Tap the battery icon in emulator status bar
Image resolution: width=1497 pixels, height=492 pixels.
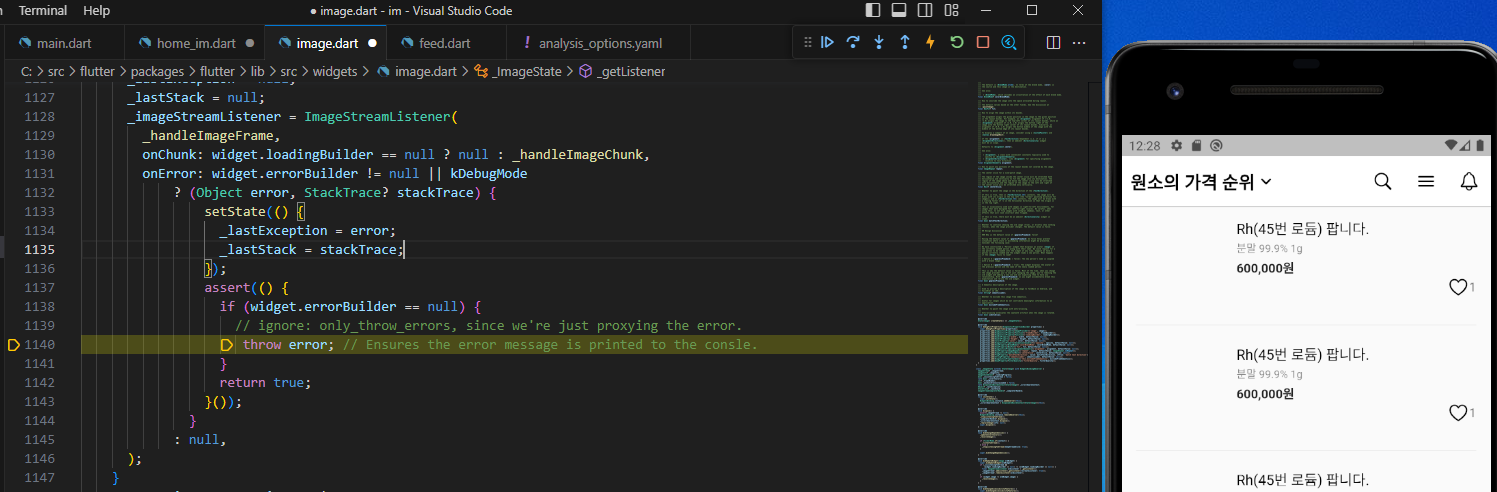[1478, 146]
